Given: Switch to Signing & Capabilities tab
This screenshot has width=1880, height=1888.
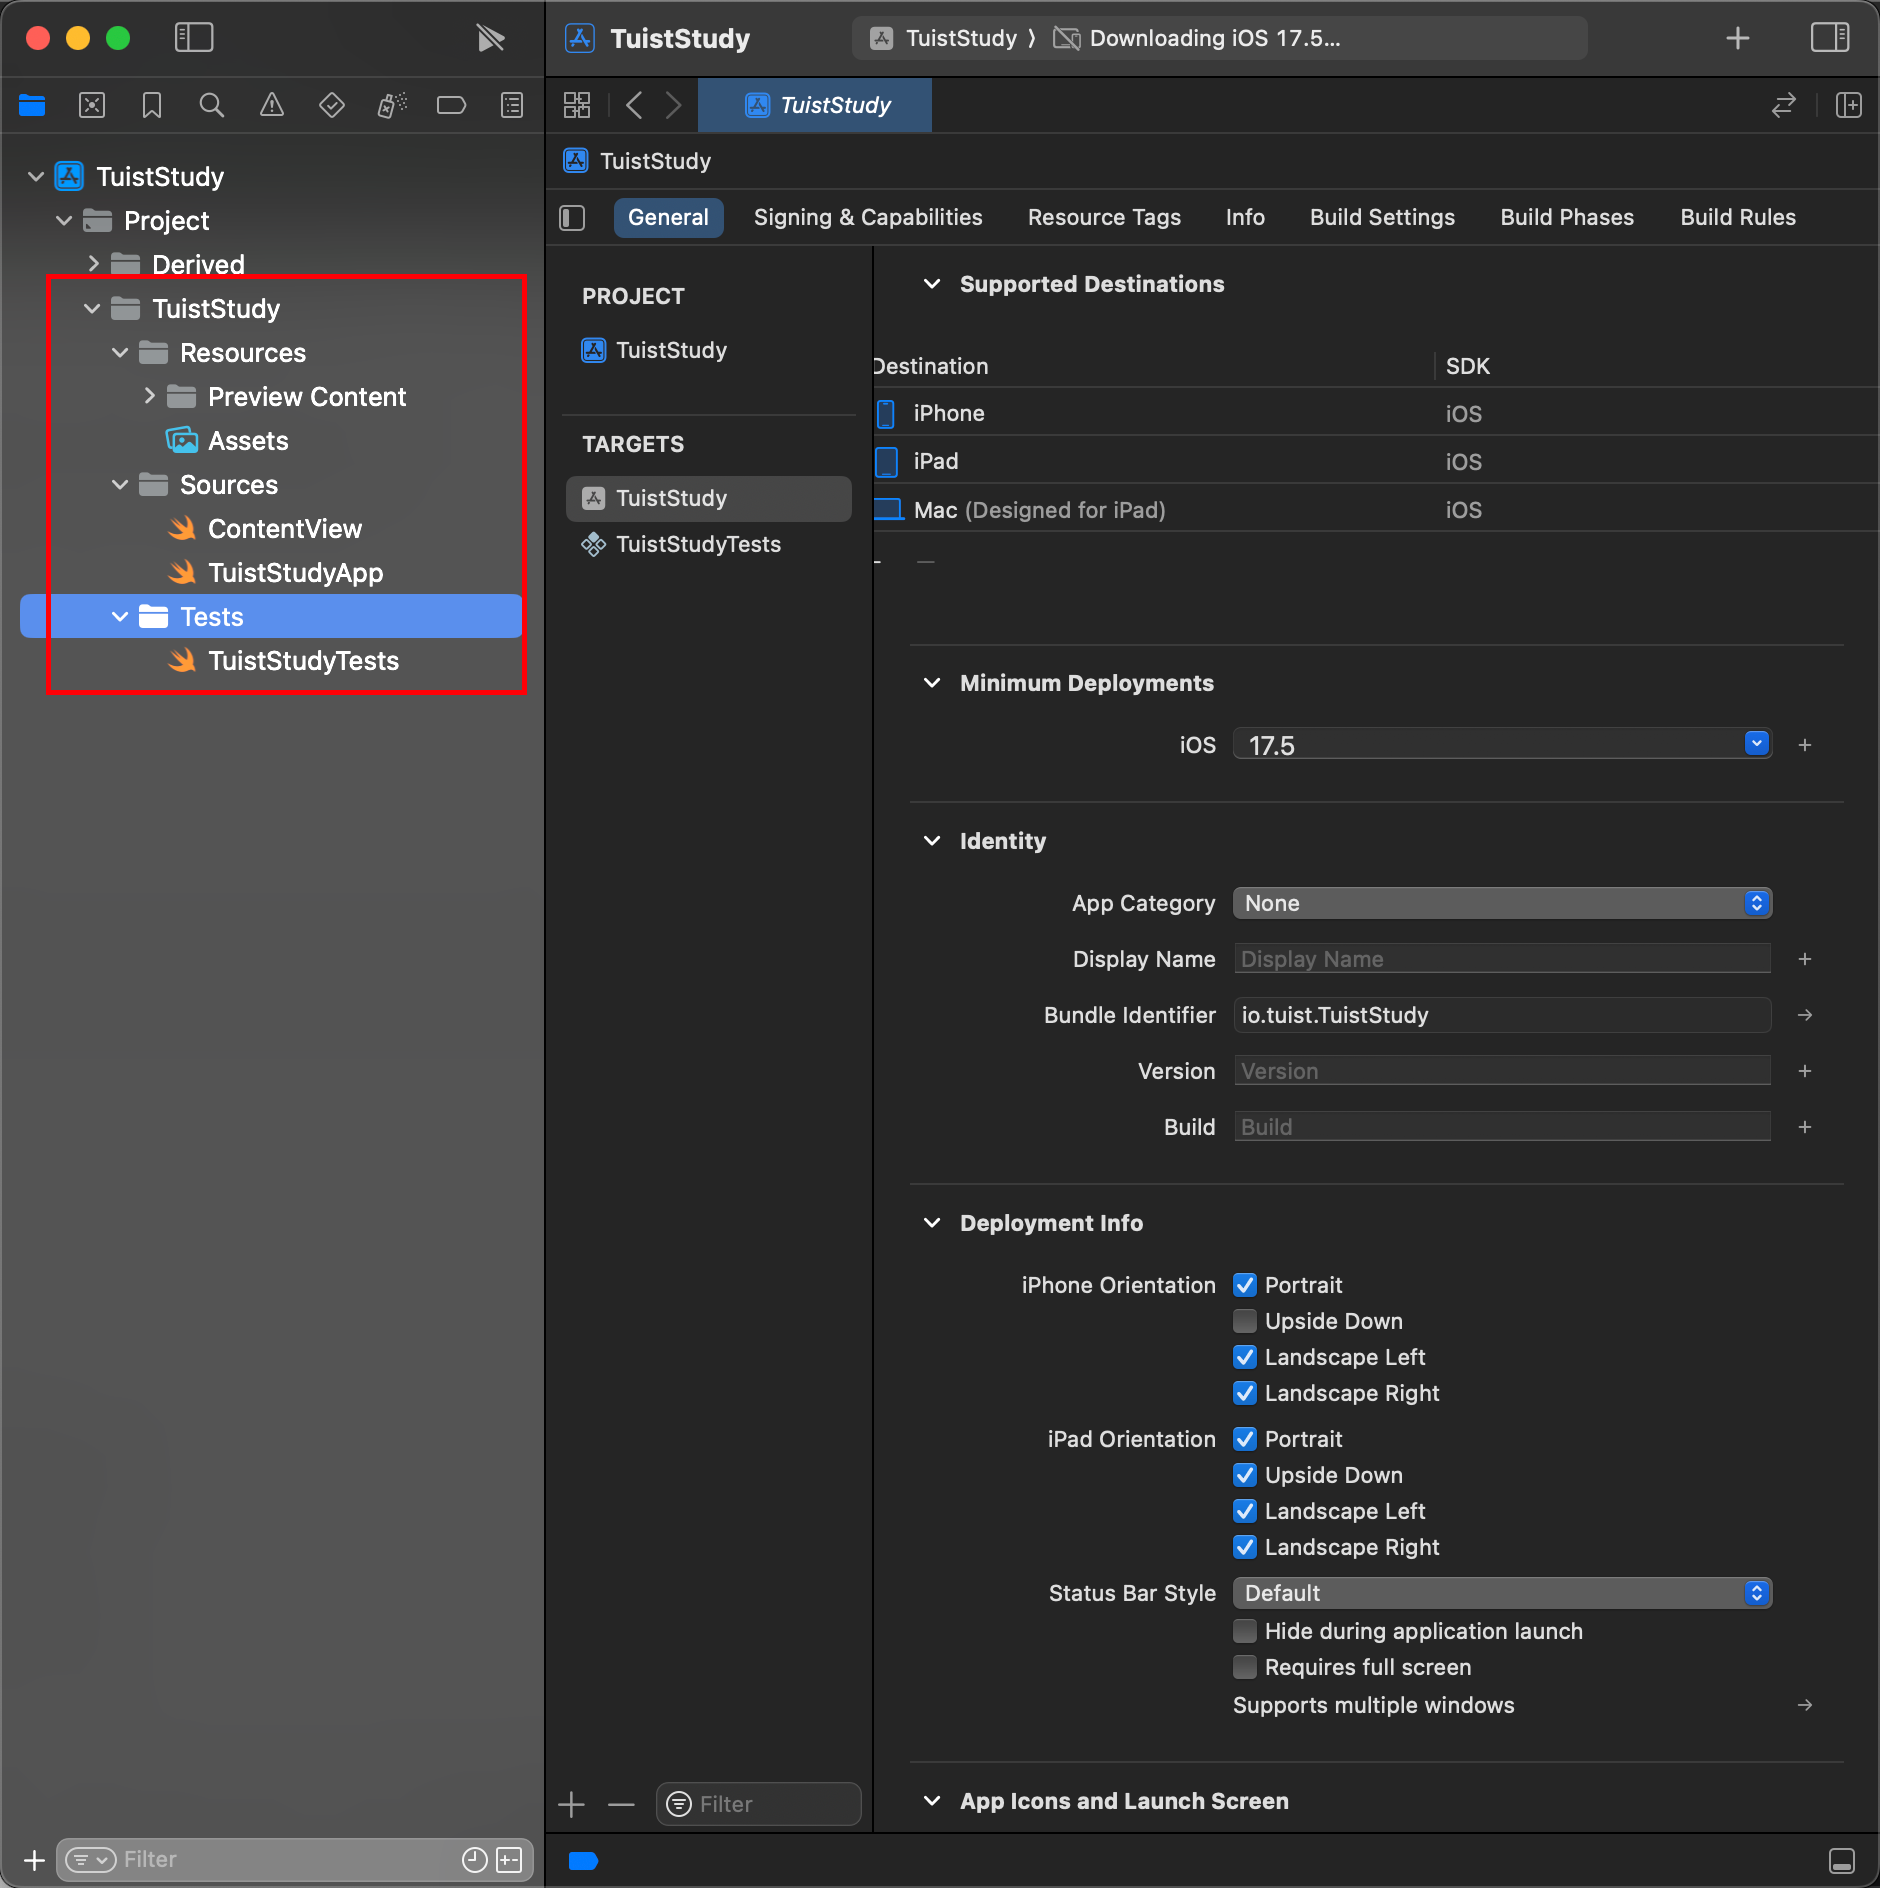Looking at the screenshot, I should pos(868,218).
